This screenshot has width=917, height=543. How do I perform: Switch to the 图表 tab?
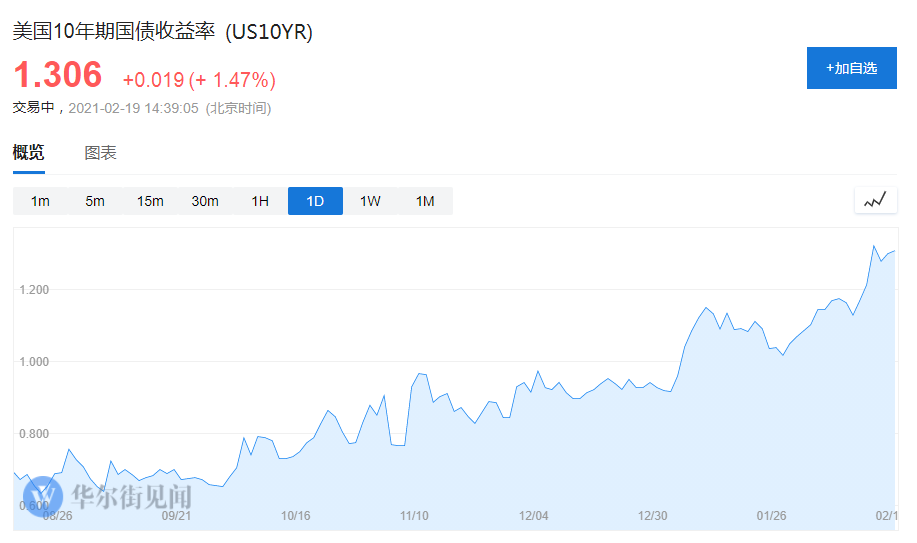pyautogui.click(x=100, y=153)
